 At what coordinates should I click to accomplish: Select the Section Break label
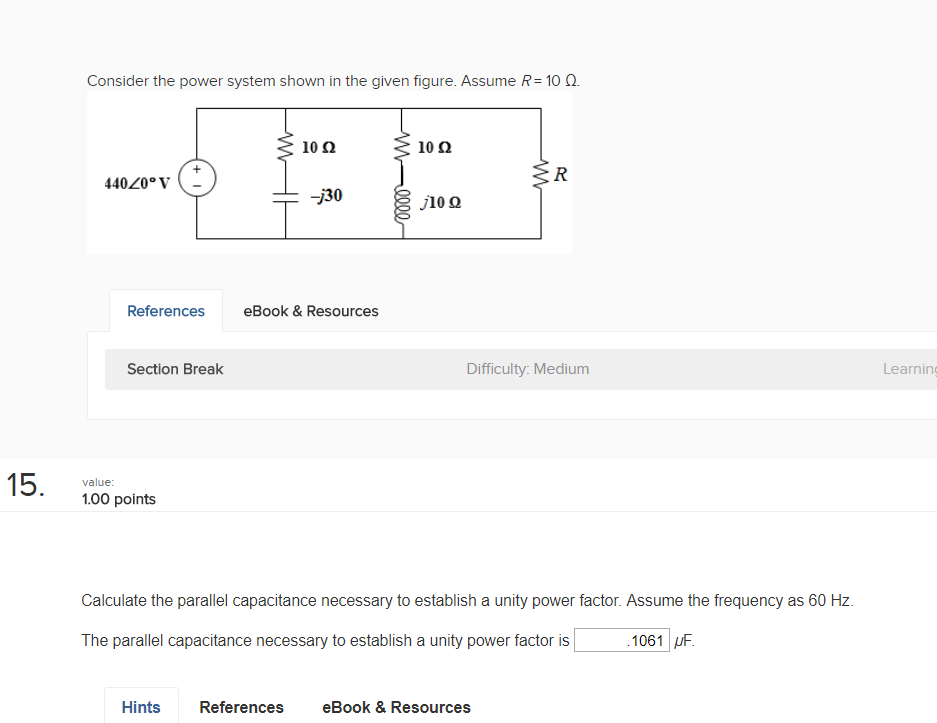tap(175, 369)
